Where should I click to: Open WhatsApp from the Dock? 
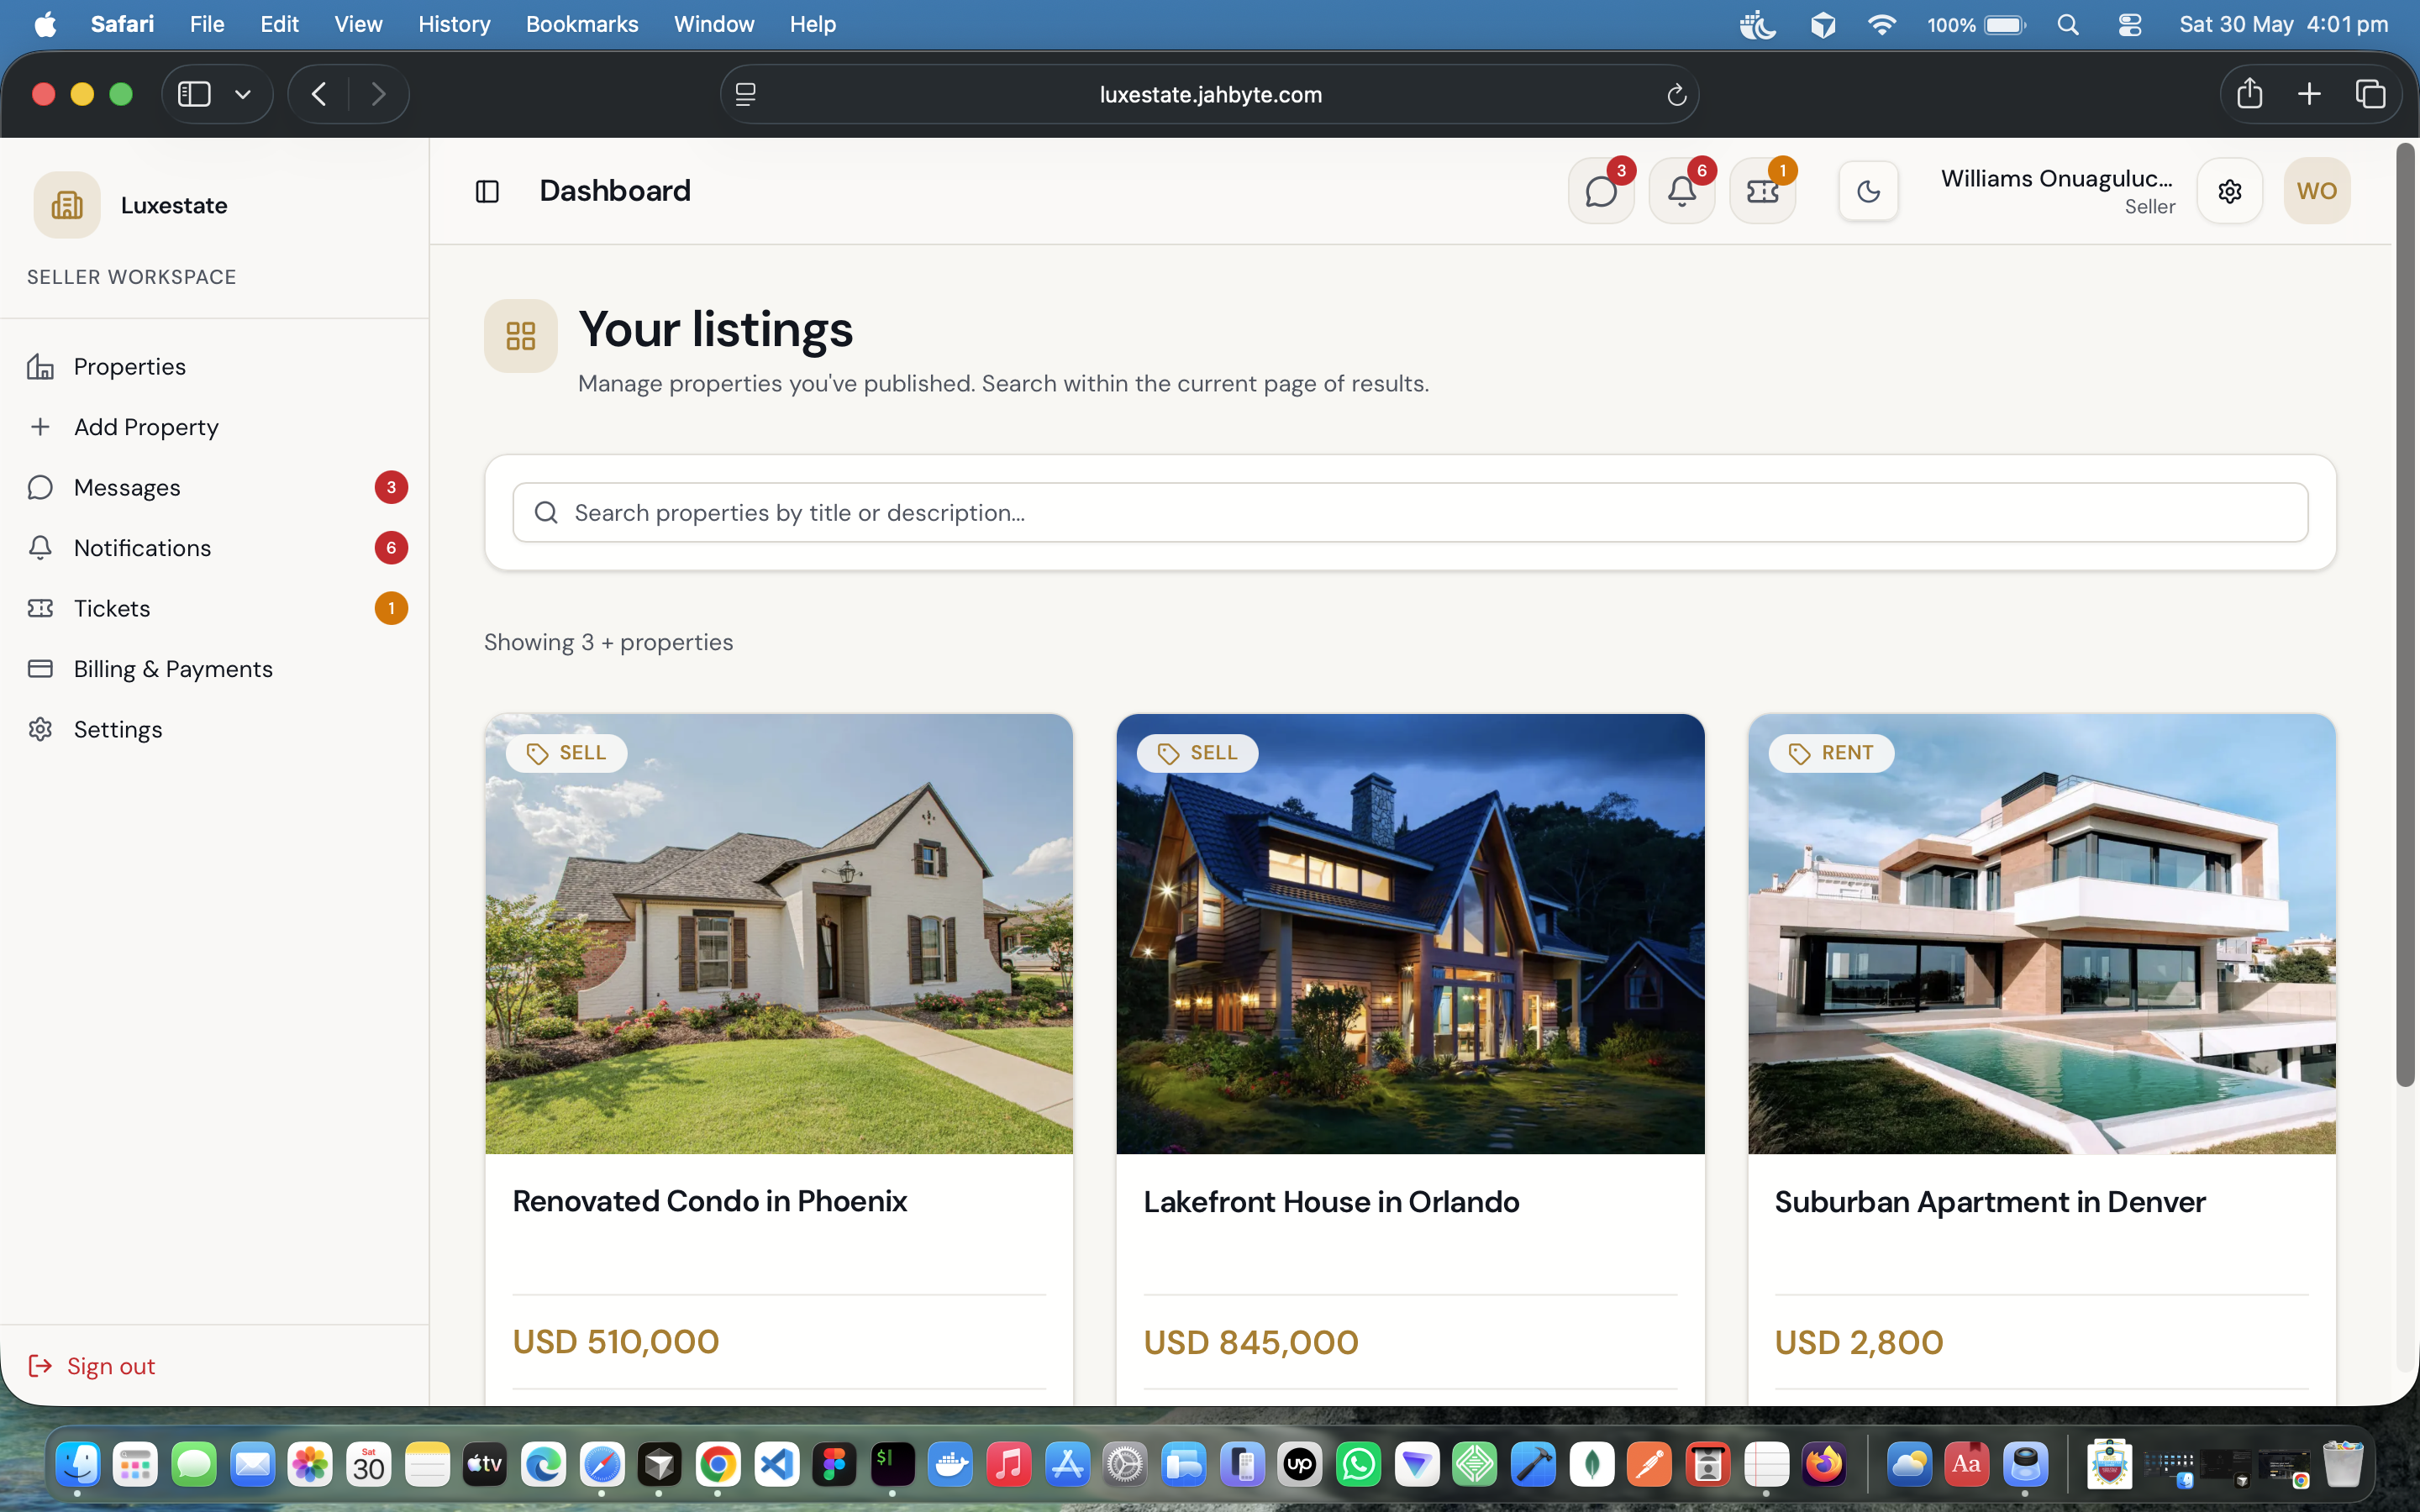(x=1358, y=1465)
